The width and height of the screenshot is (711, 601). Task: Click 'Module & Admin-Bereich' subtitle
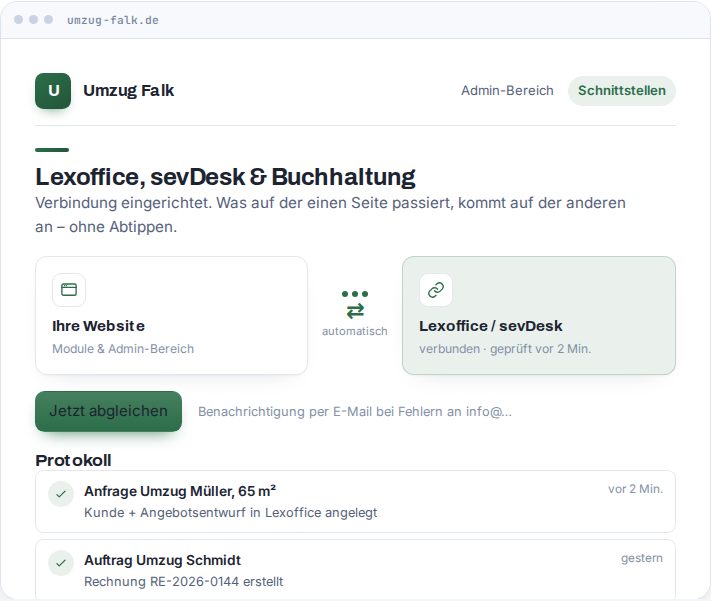[123, 349]
